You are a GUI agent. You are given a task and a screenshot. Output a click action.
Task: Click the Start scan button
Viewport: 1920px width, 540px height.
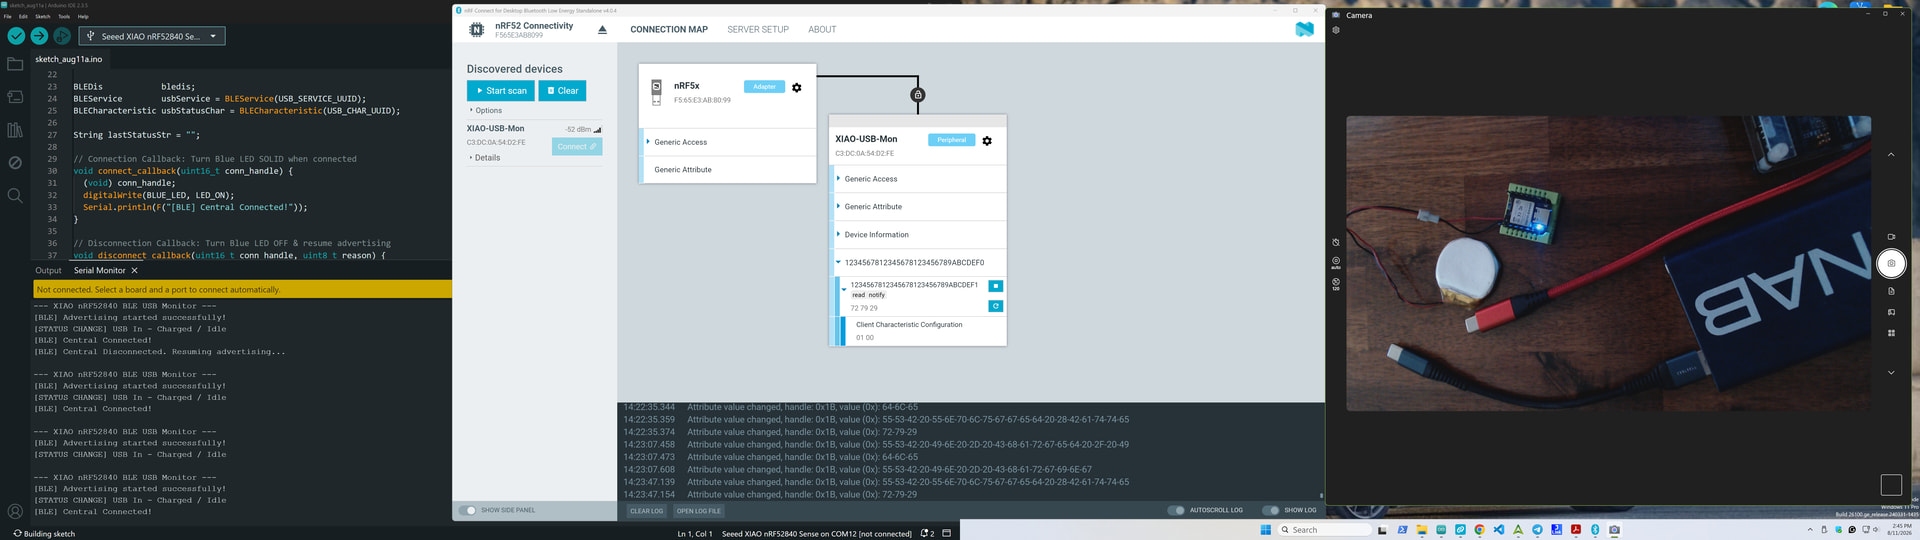[x=501, y=91]
